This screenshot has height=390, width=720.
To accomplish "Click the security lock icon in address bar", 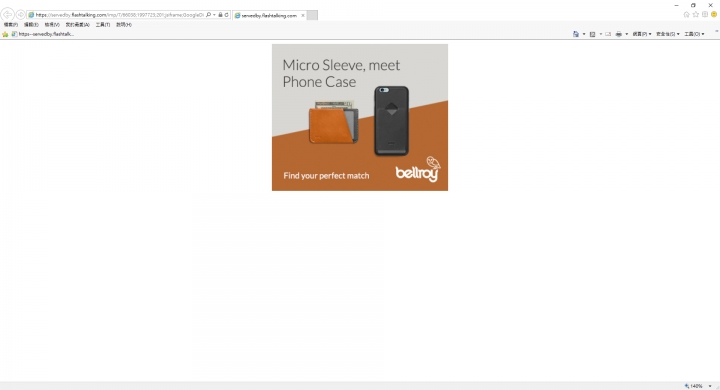I will [220, 15].
